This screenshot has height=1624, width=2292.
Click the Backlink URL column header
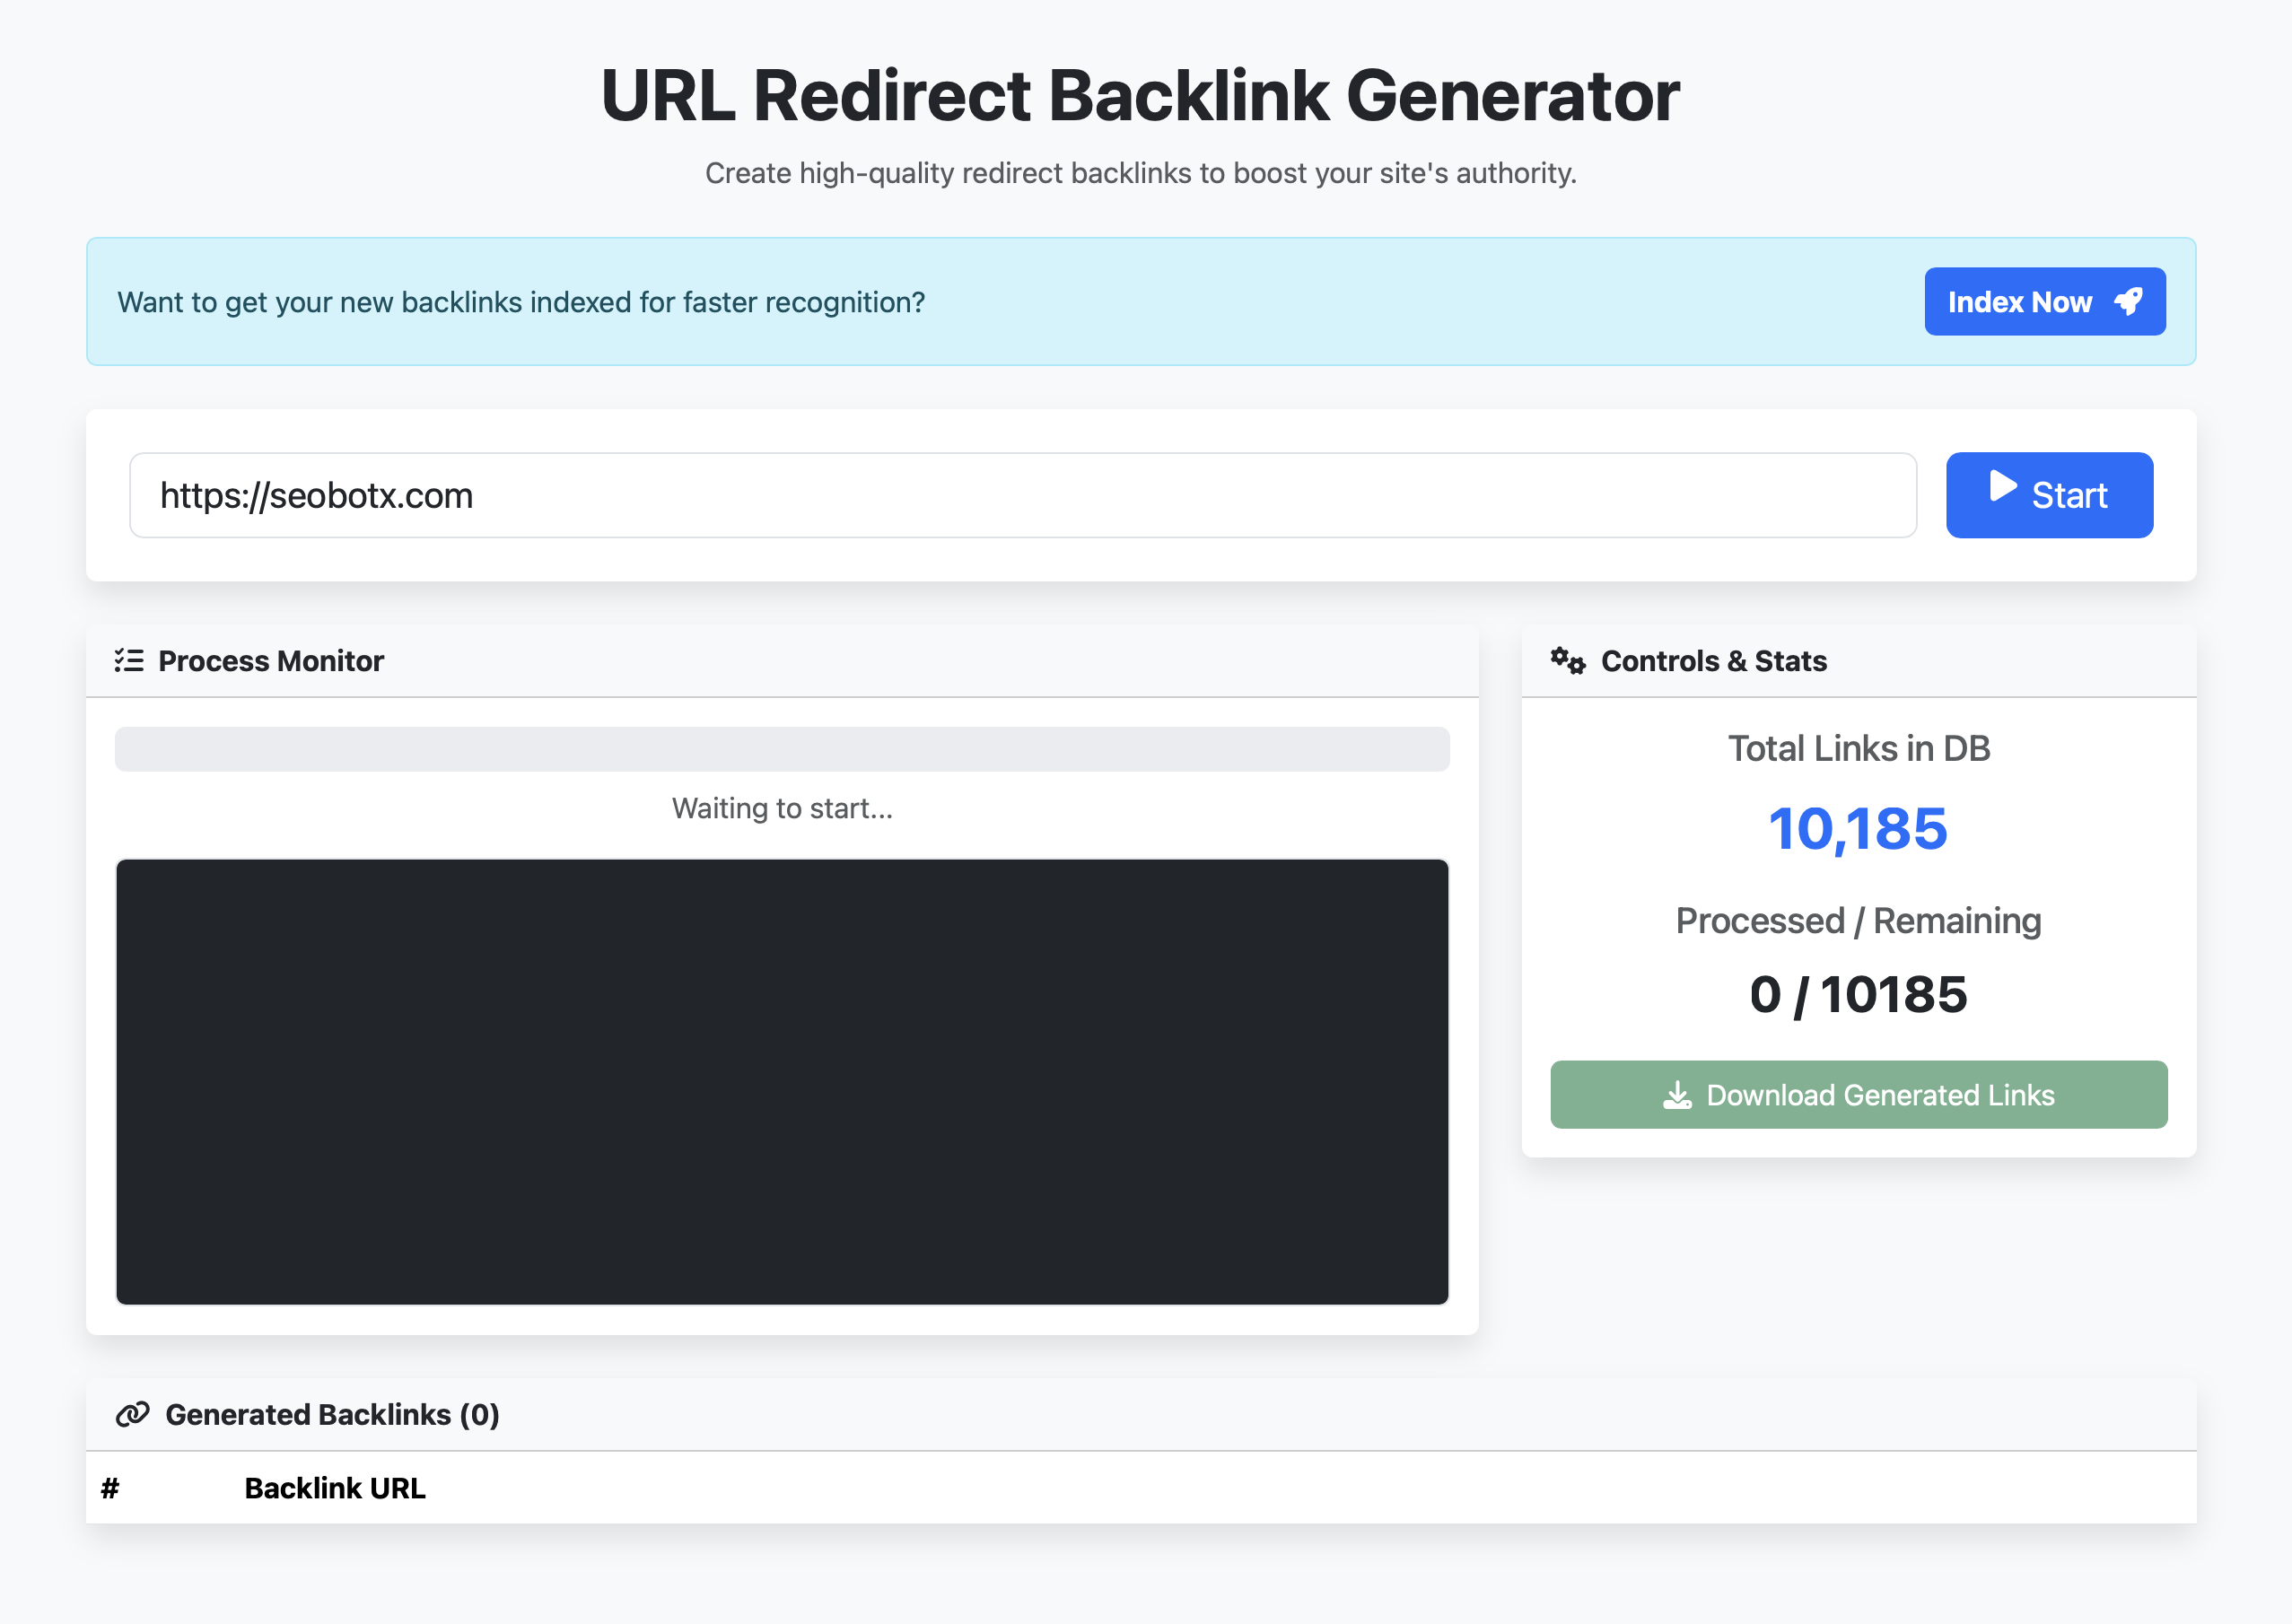335,1488
